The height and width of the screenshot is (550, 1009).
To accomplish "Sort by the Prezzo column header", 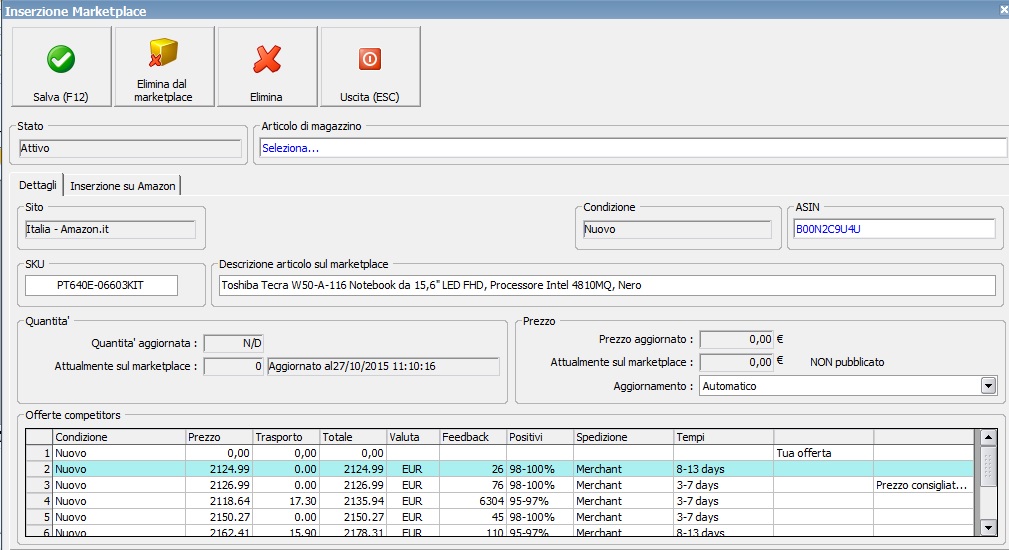I will point(217,437).
